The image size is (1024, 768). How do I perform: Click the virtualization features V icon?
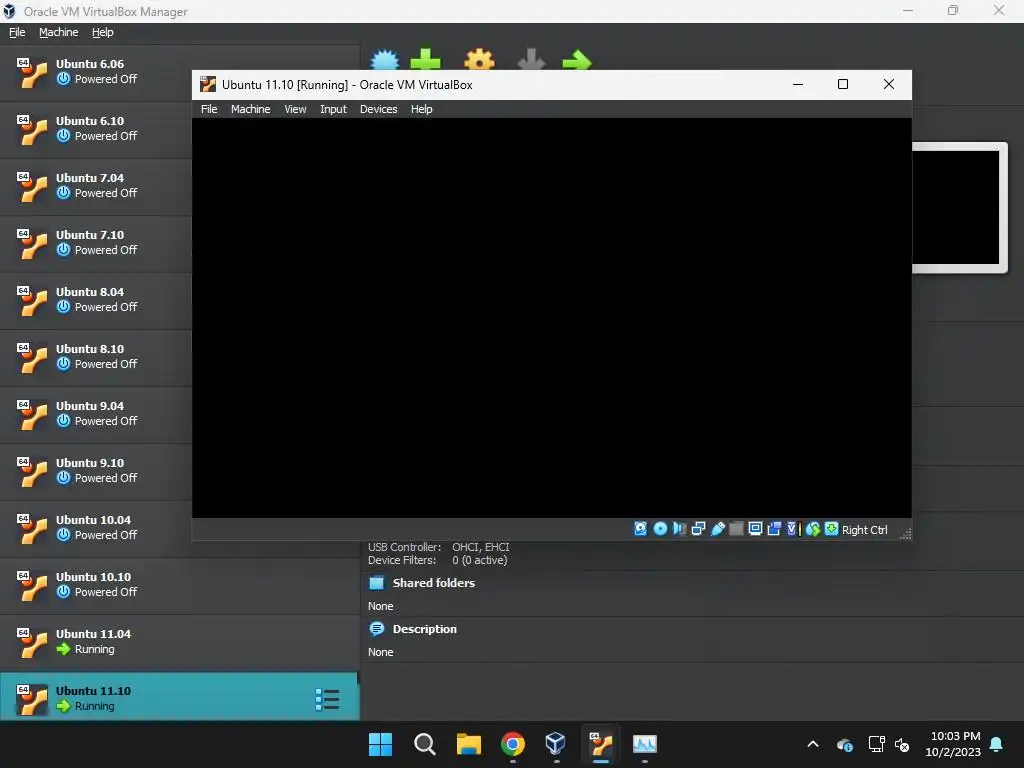pyautogui.click(x=793, y=529)
